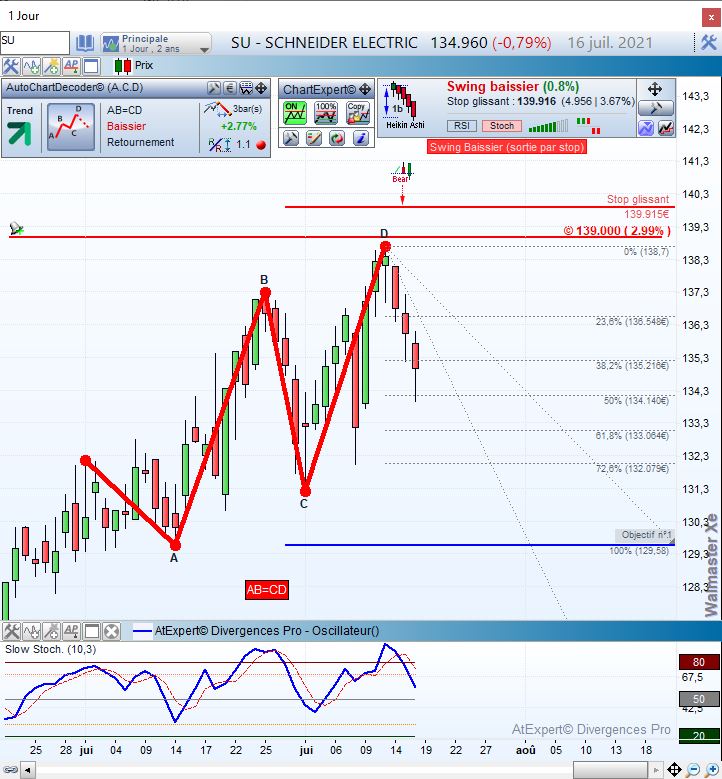This screenshot has height=779, width=722.
Task: Add a drawing object to oscillator panel
Action: 51,631
